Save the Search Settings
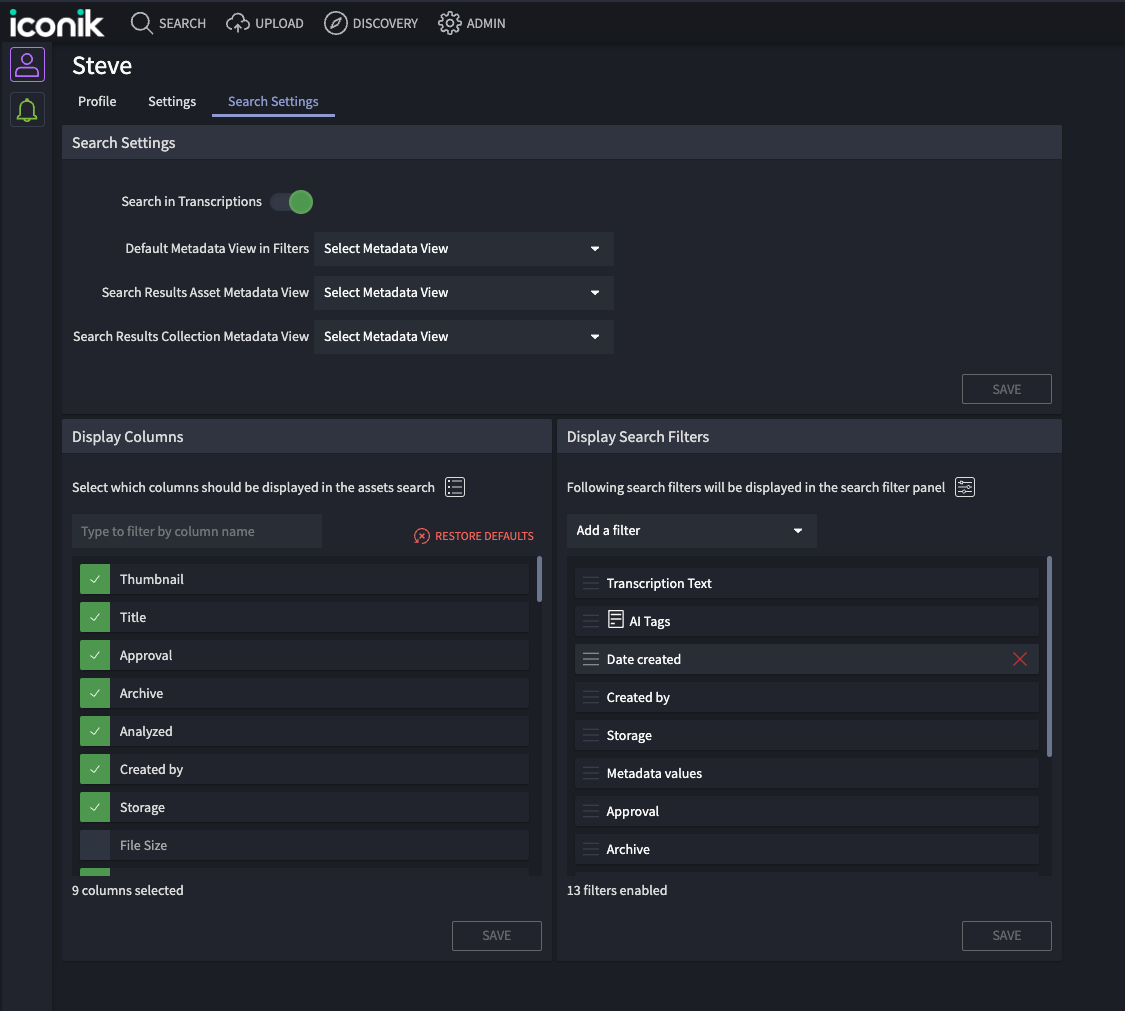 coord(1006,389)
